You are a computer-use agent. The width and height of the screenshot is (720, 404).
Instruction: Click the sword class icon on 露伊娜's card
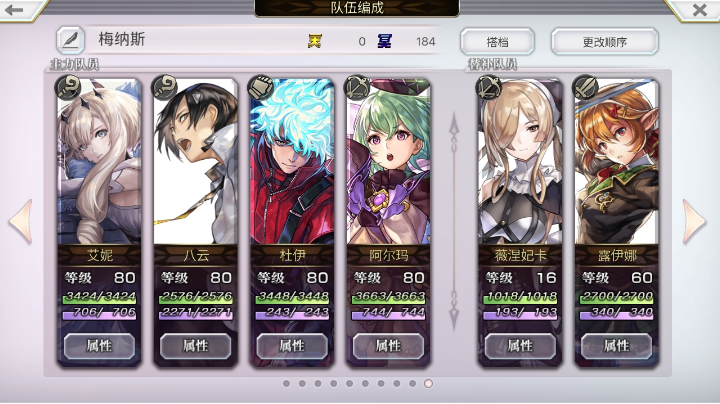tap(585, 87)
